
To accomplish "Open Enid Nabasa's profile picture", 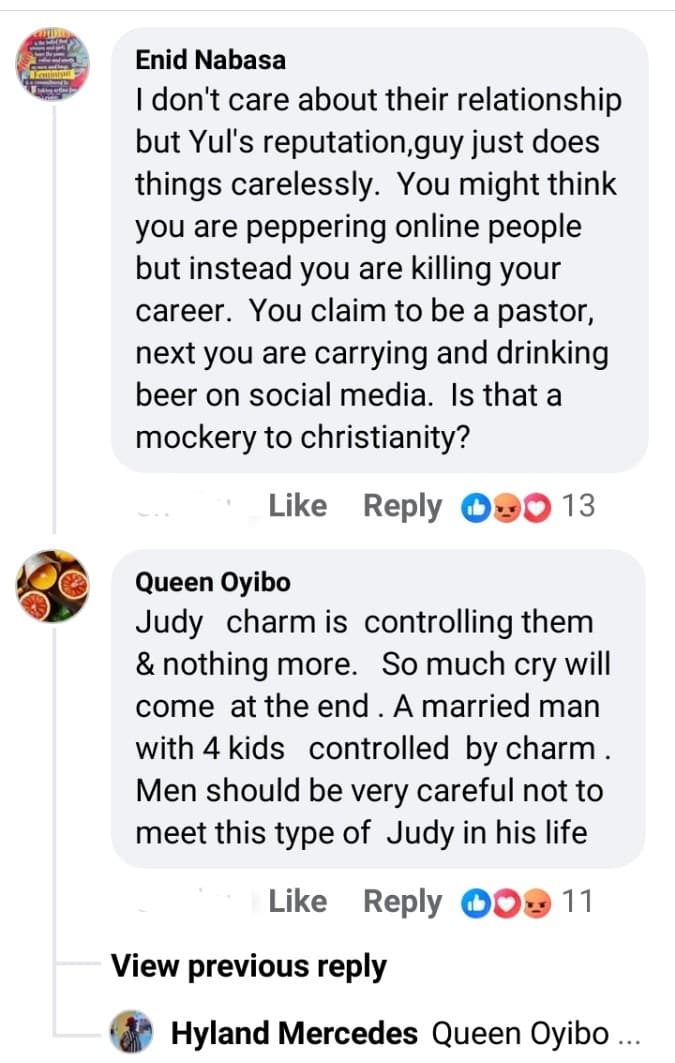I will pos(54,65).
